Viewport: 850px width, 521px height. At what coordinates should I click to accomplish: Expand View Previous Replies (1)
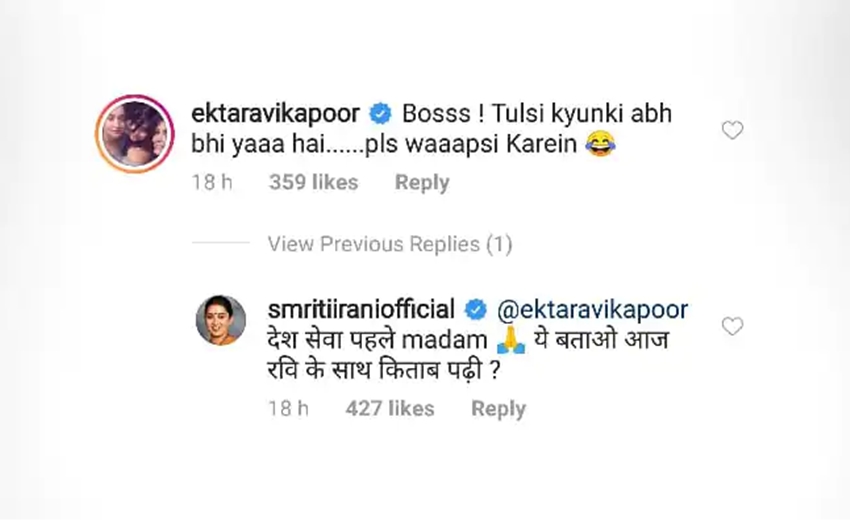390,244
